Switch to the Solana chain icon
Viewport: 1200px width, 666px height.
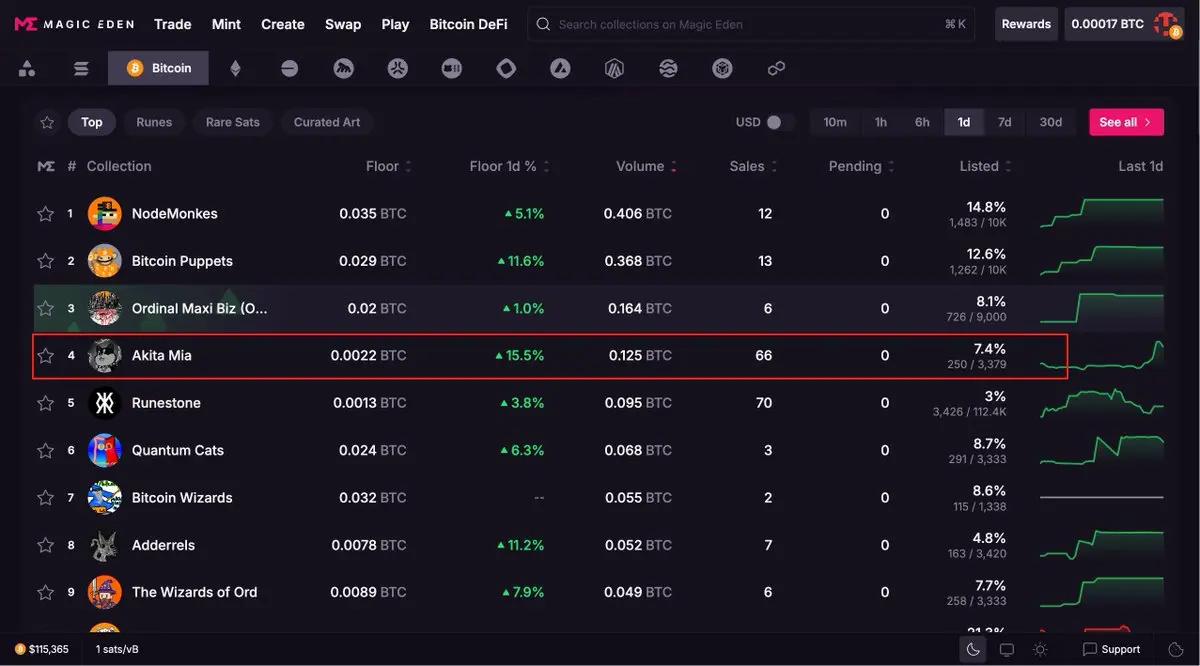click(x=81, y=68)
